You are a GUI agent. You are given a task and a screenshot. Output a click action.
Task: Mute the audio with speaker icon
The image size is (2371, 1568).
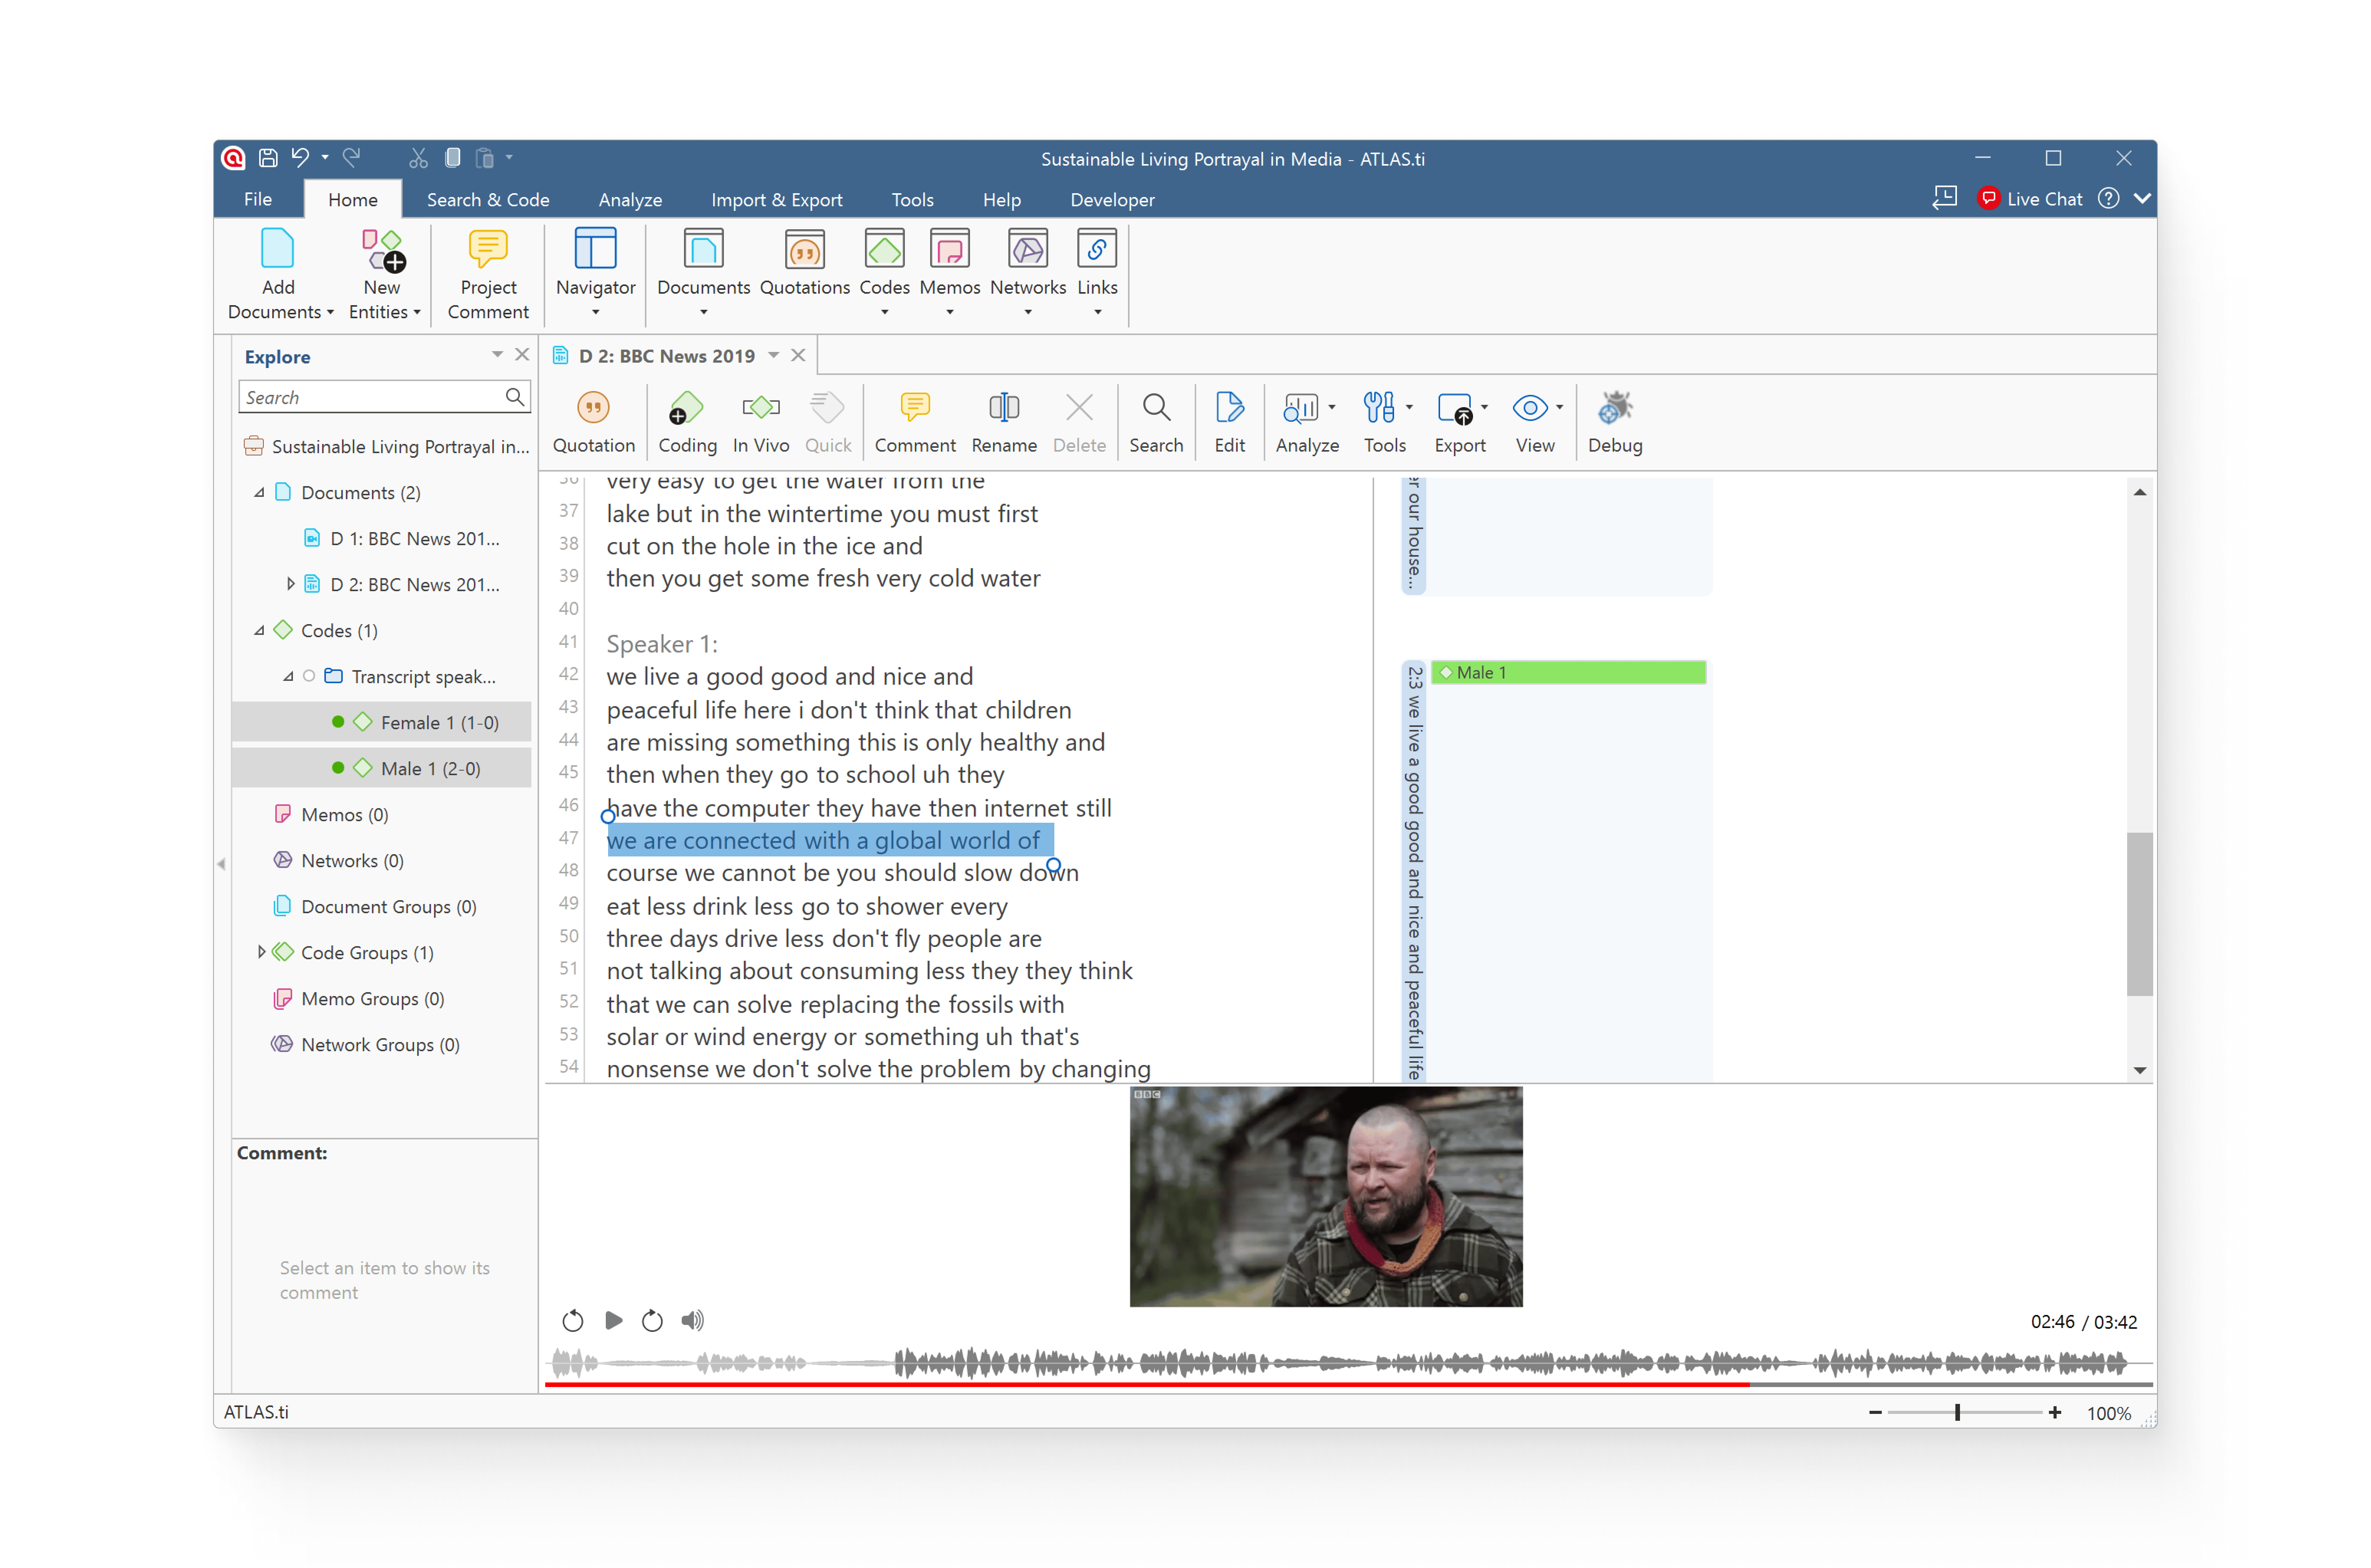coord(692,1320)
